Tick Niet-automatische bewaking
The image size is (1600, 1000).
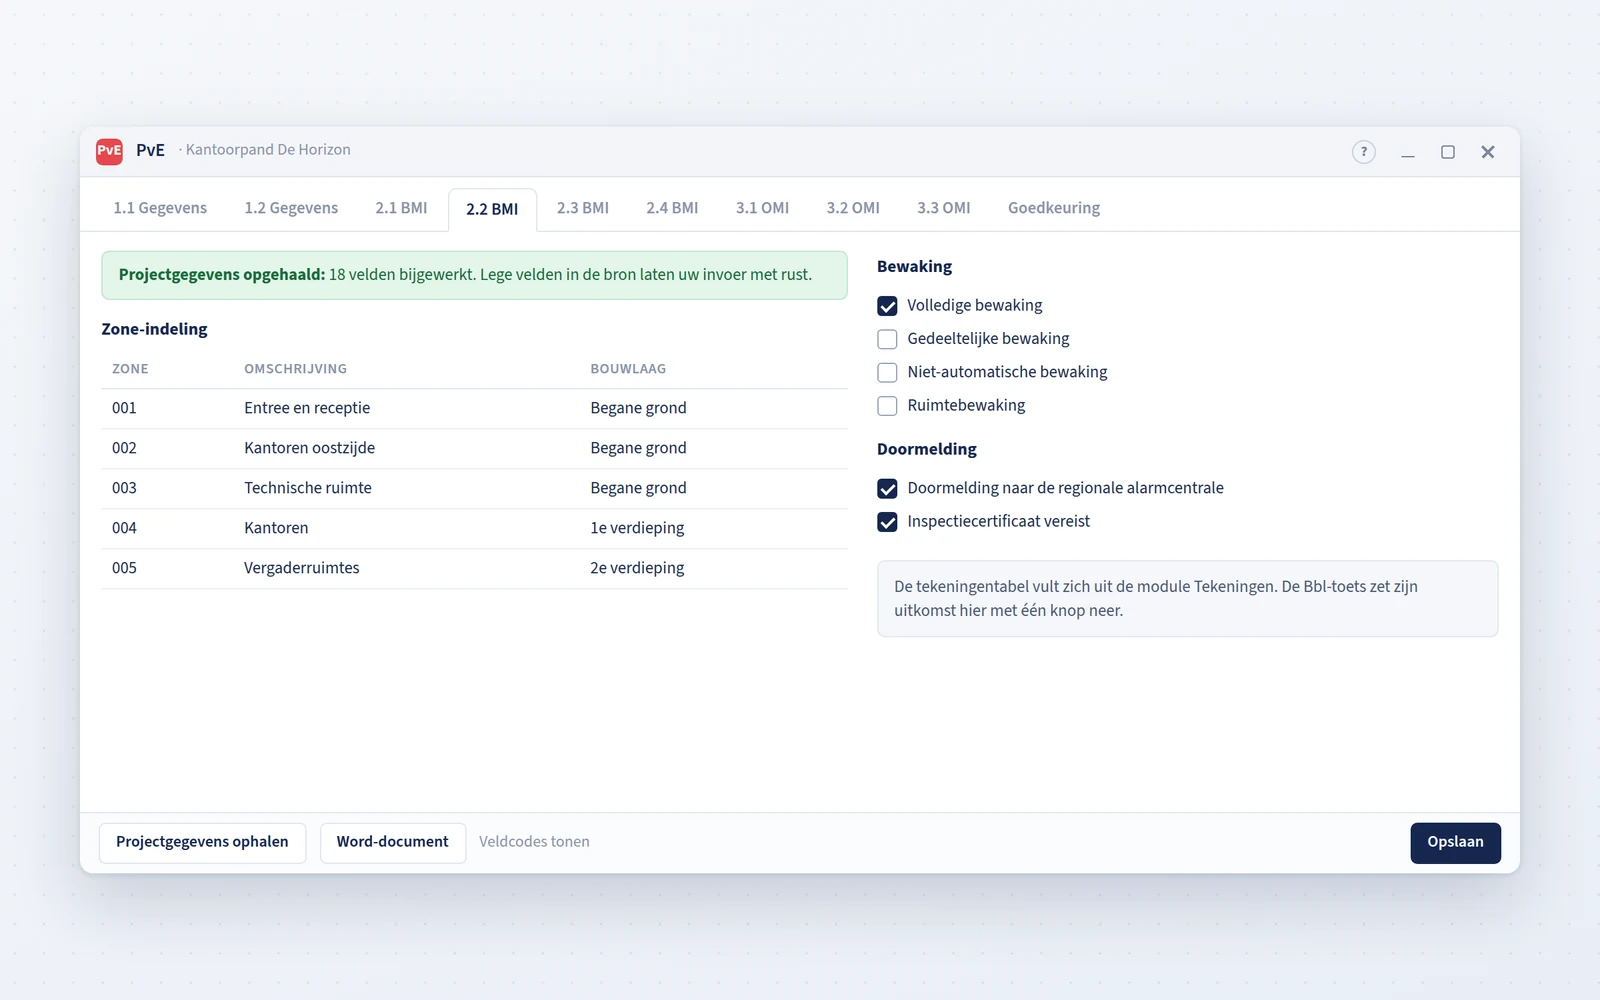coord(887,372)
